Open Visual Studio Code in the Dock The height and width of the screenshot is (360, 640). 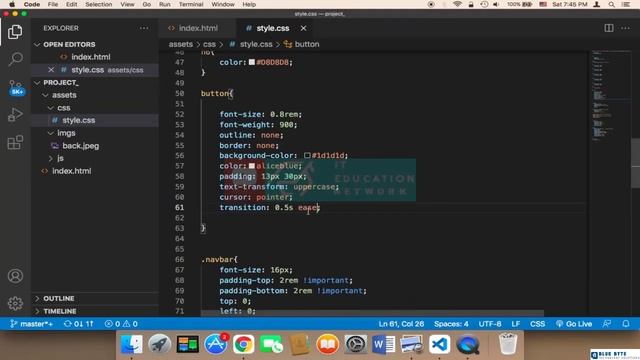pyautogui.click(x=439, y=344)
